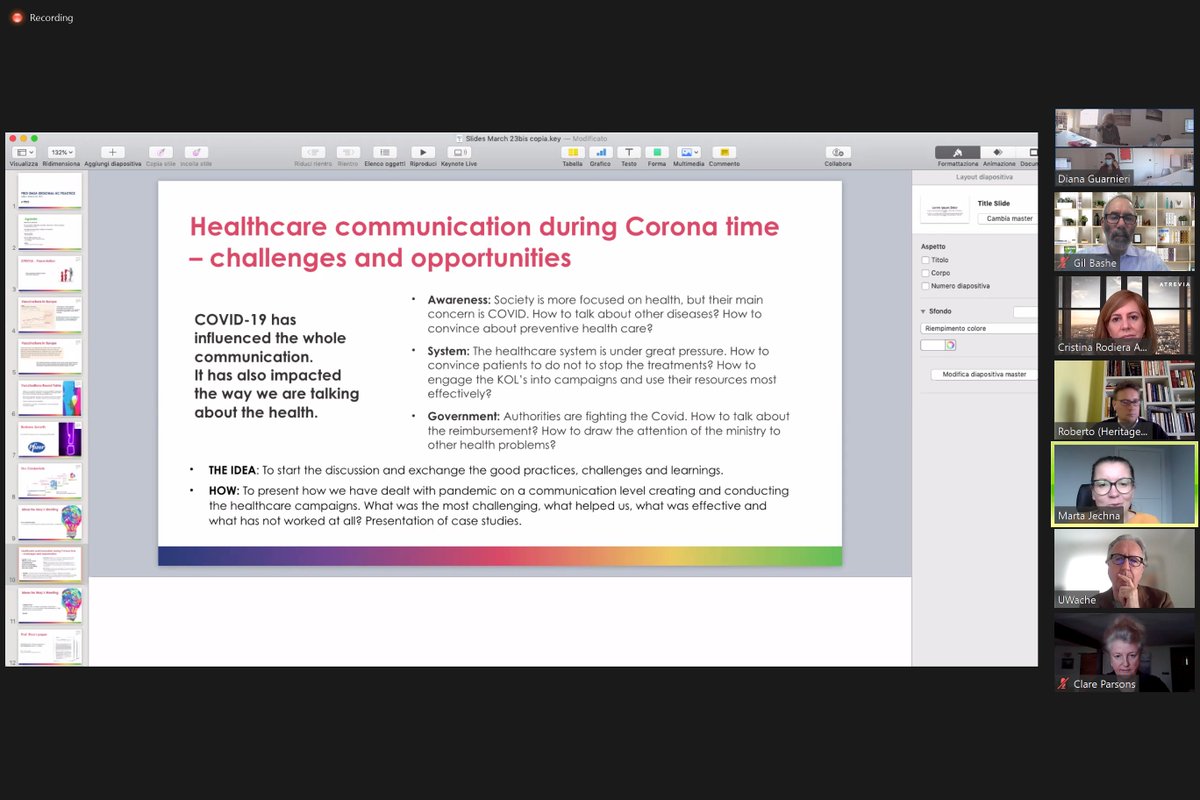
Task: Open the Elenco oggetti list
Action: pos(386,152)
